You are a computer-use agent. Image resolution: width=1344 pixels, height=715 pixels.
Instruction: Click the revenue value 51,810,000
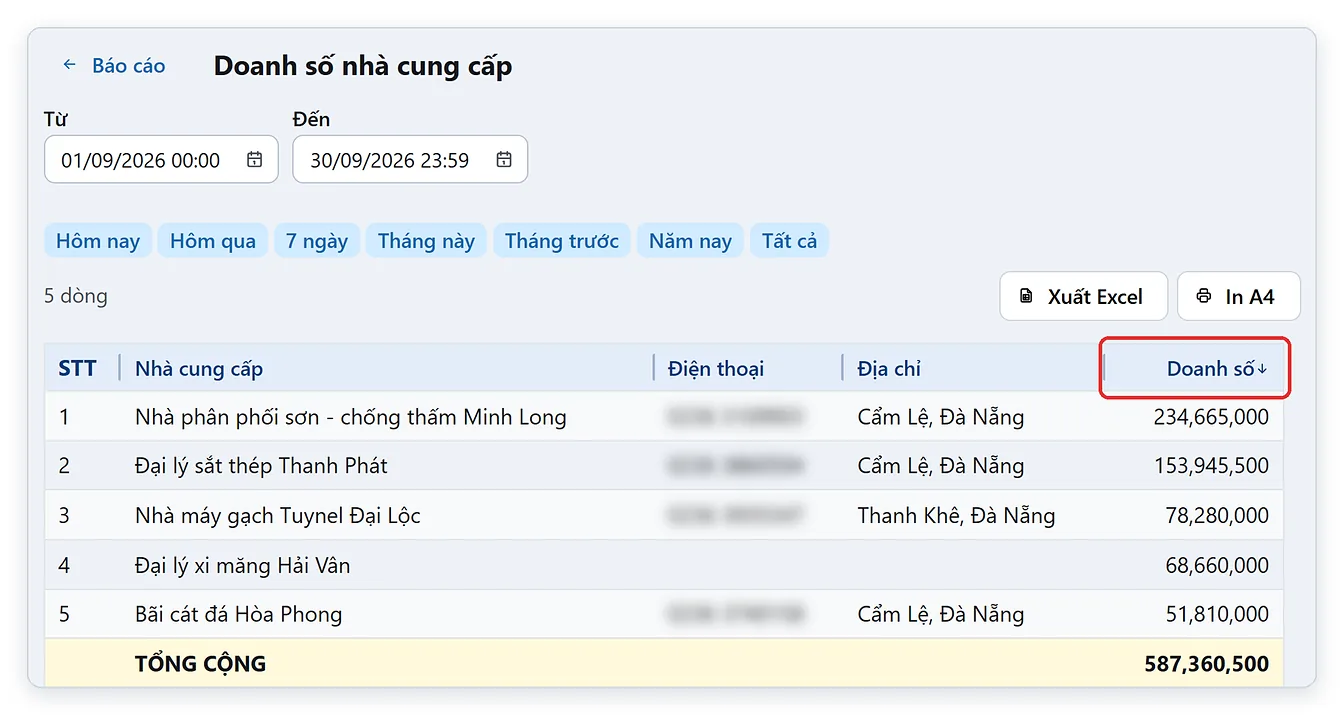1217,615
